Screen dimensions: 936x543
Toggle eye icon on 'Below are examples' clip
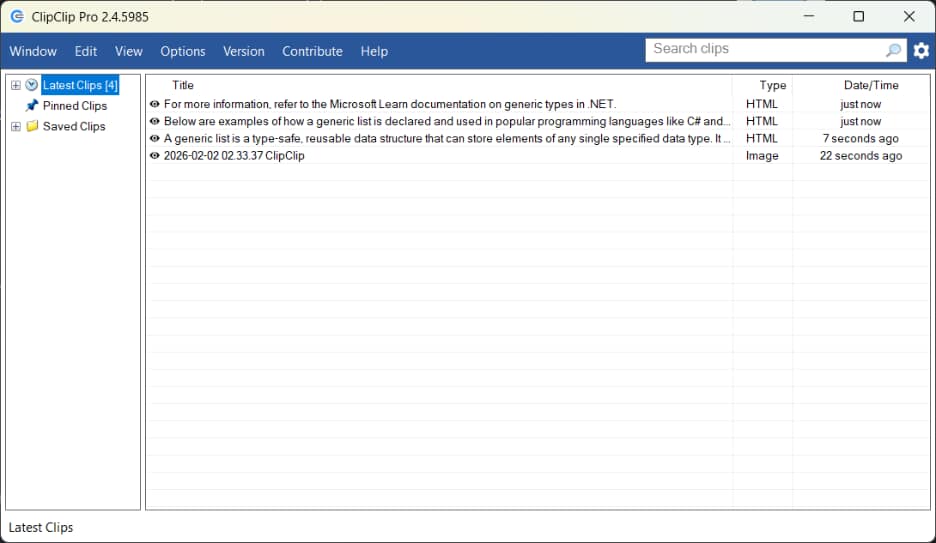155,121
